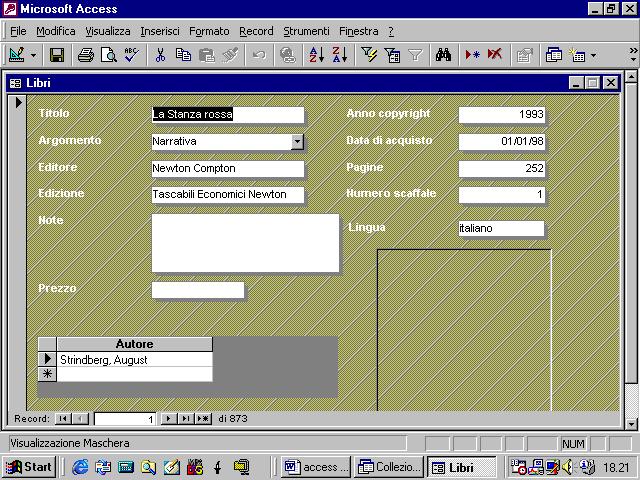Create new record from navigation bar

tap(203, 419)
